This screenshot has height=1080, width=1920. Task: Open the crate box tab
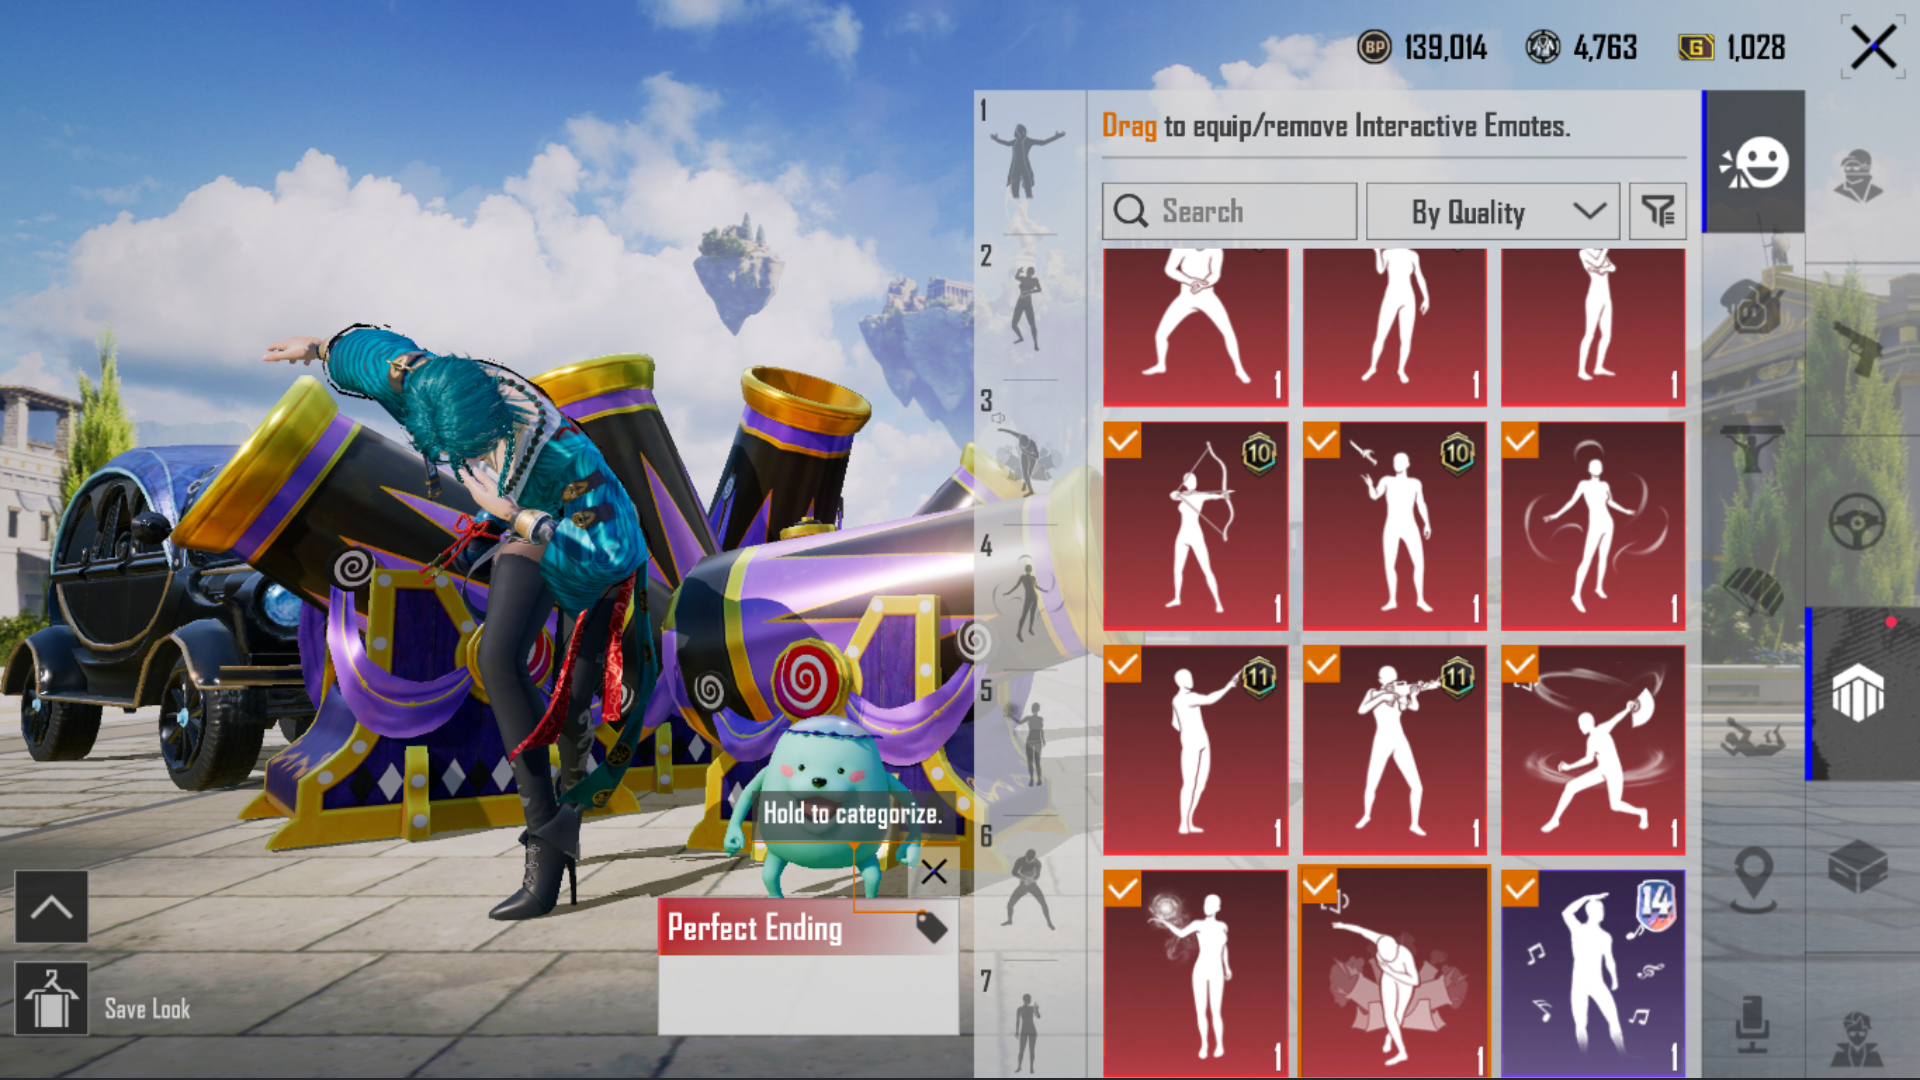1858,868
